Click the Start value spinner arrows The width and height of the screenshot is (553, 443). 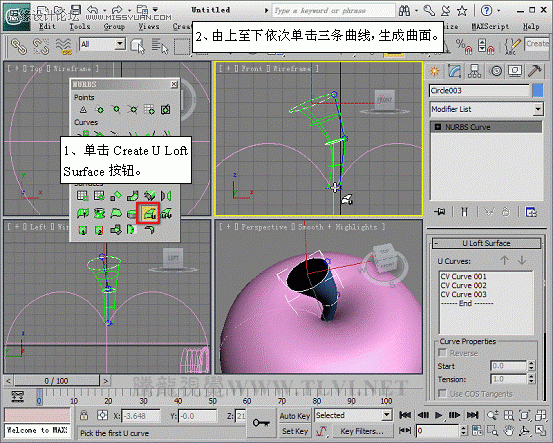coord(531,366)
